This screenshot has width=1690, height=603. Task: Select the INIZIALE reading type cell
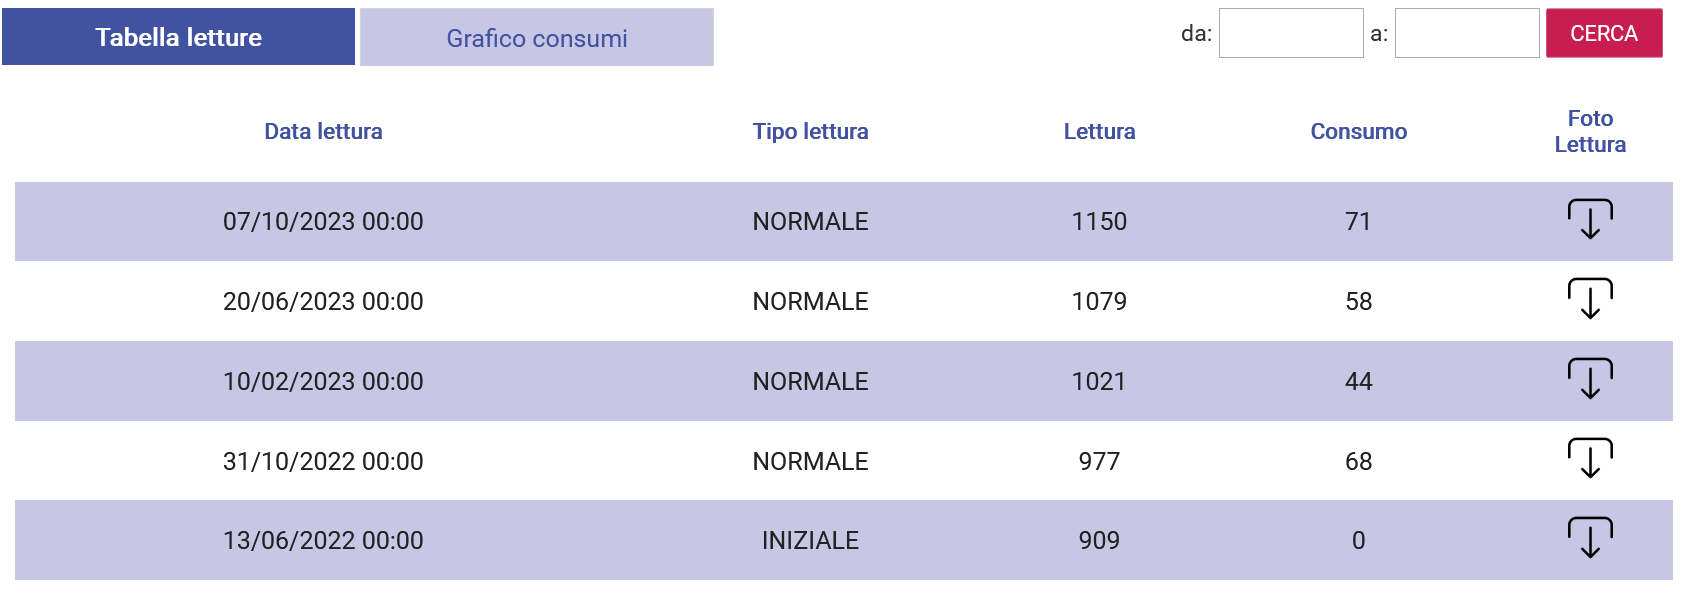coord(810,540)
